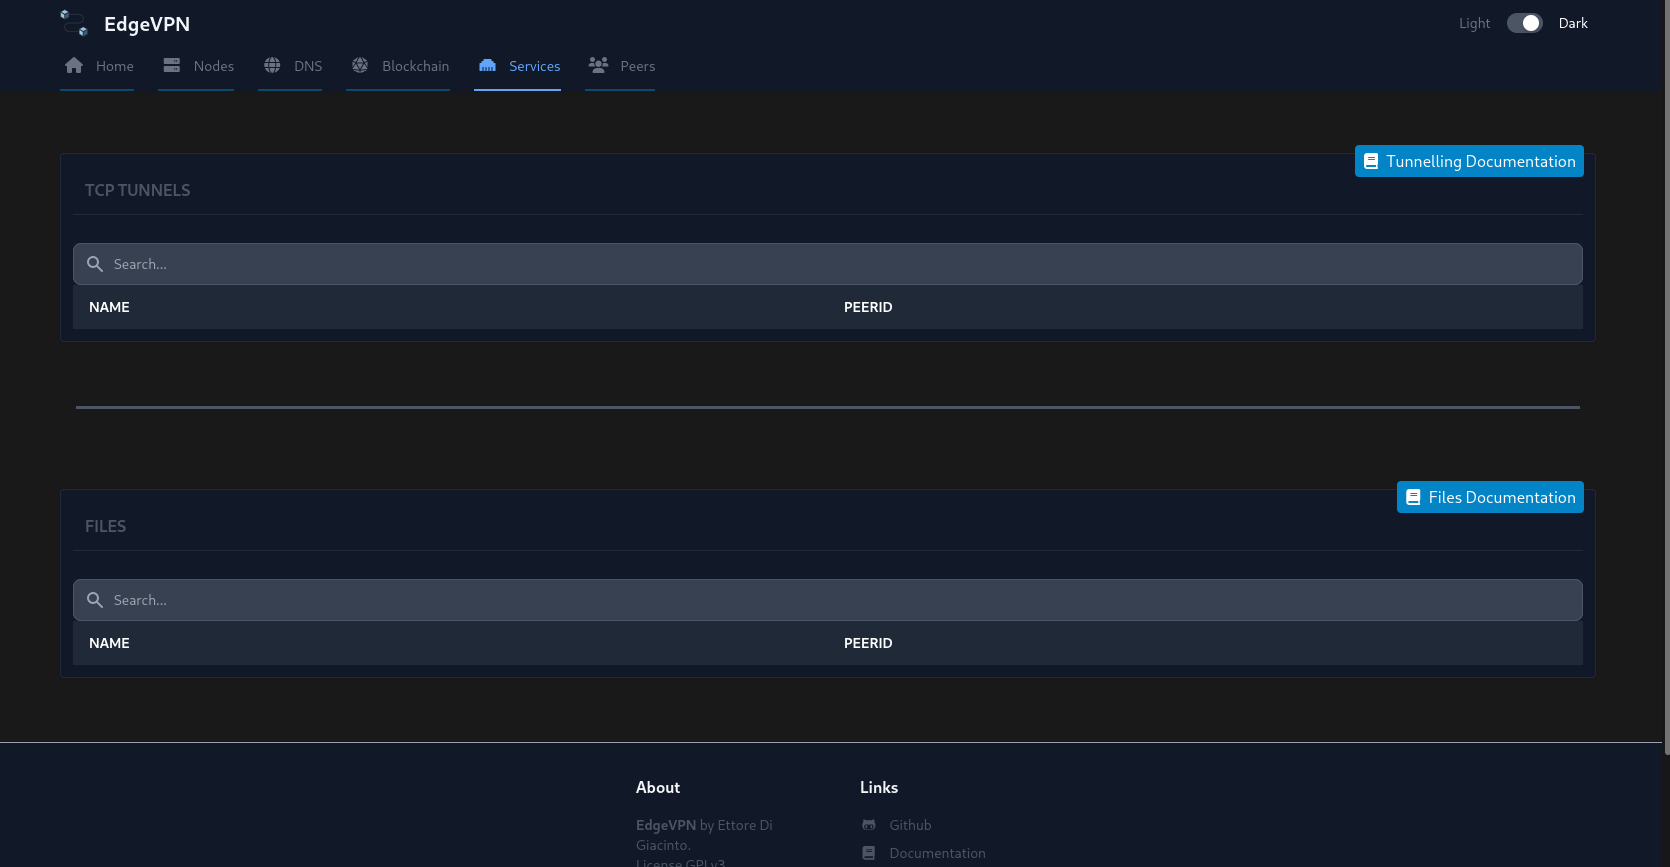Select the Services tab
This screenshot has height=867, width=1670.
(517, 67)
